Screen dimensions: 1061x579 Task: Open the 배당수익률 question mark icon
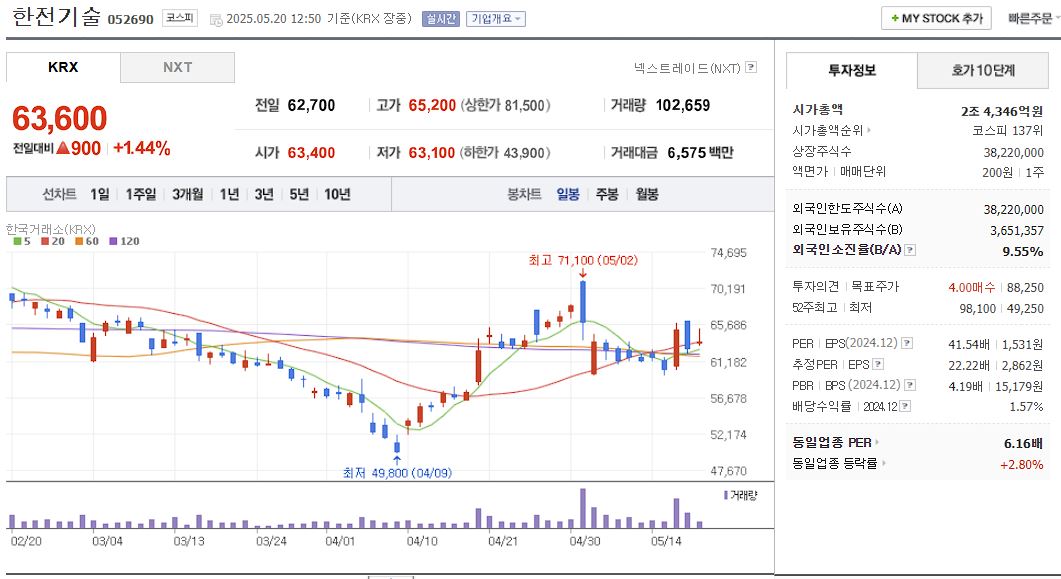tap(906, 404)
